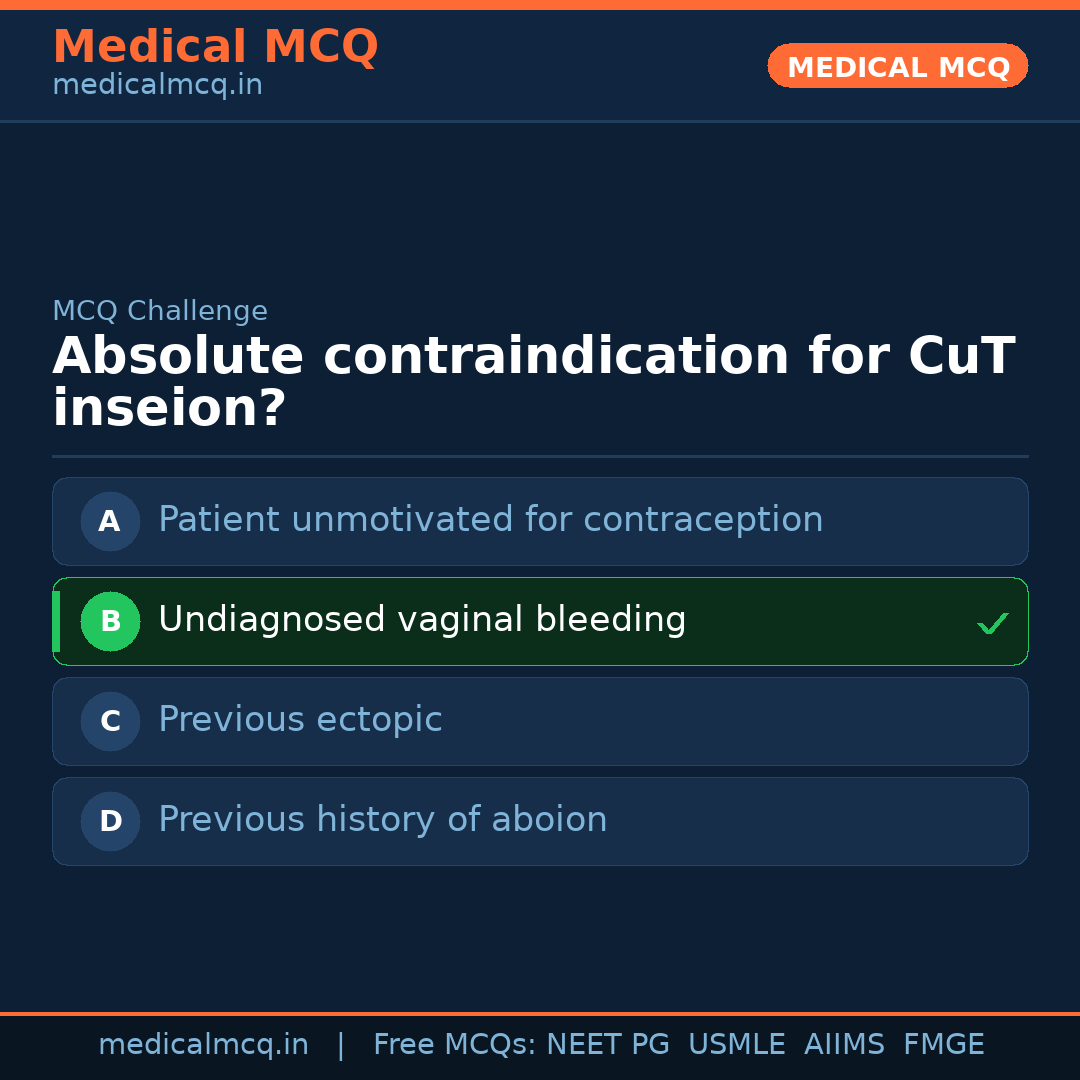
Task: Click the CuT contraindication question text
Action: click(x=533, y=382)
